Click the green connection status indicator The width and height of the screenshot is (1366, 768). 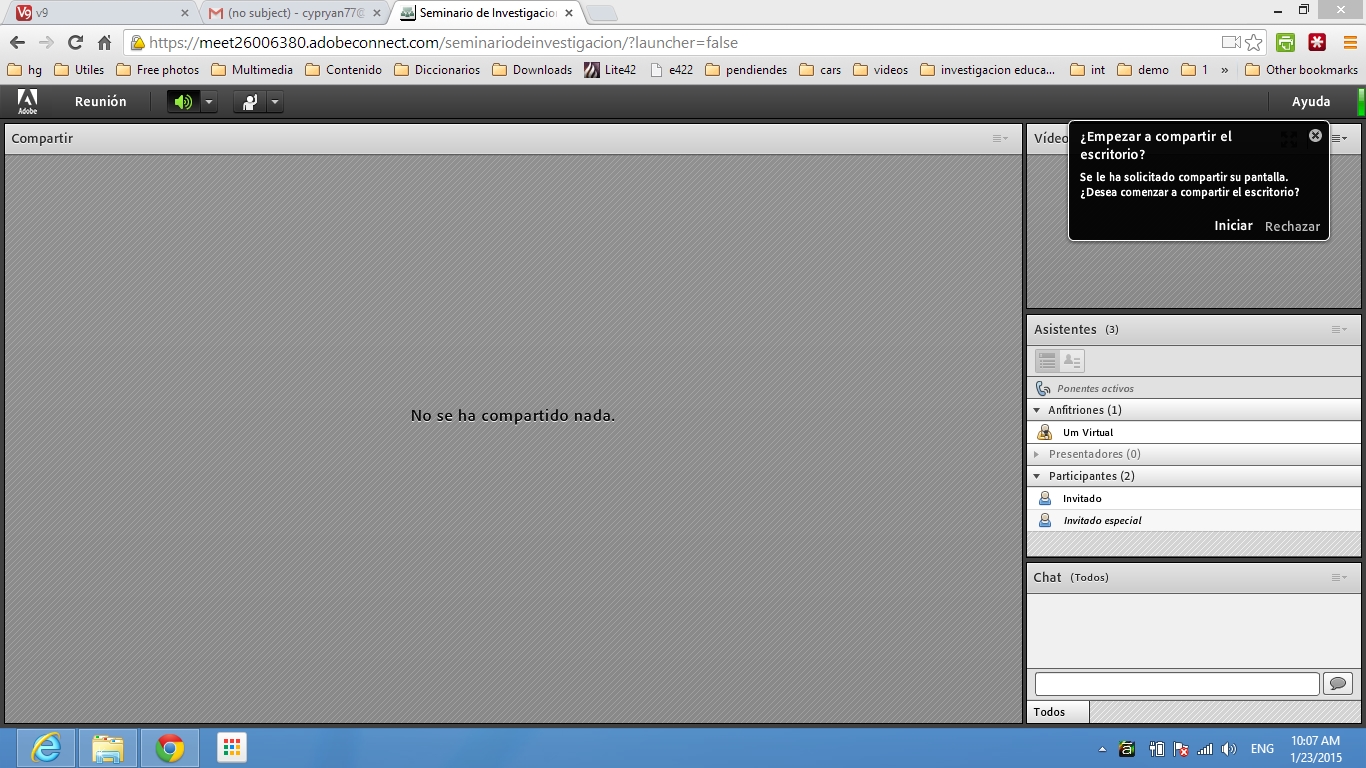click(x=1361, y=102)
